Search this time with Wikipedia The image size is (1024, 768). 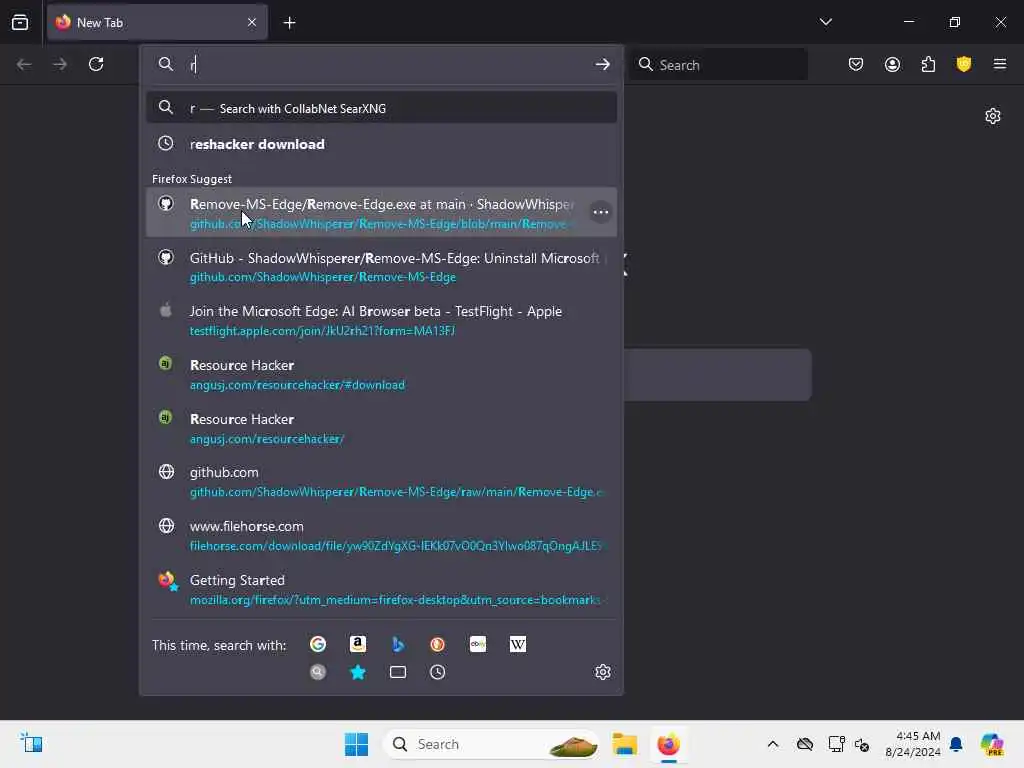pos(518,645)
